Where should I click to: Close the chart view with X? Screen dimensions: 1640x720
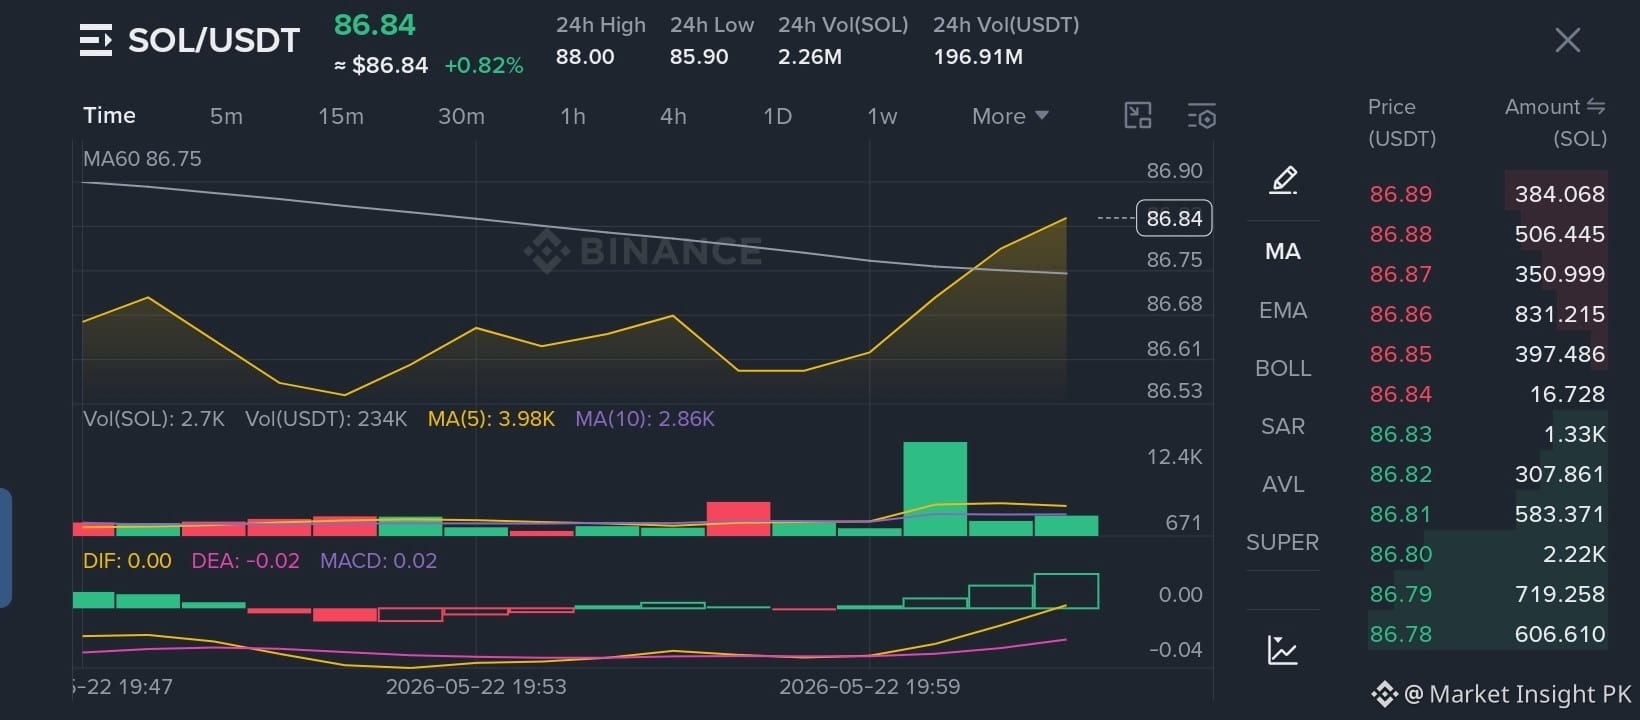point(1567,40)
